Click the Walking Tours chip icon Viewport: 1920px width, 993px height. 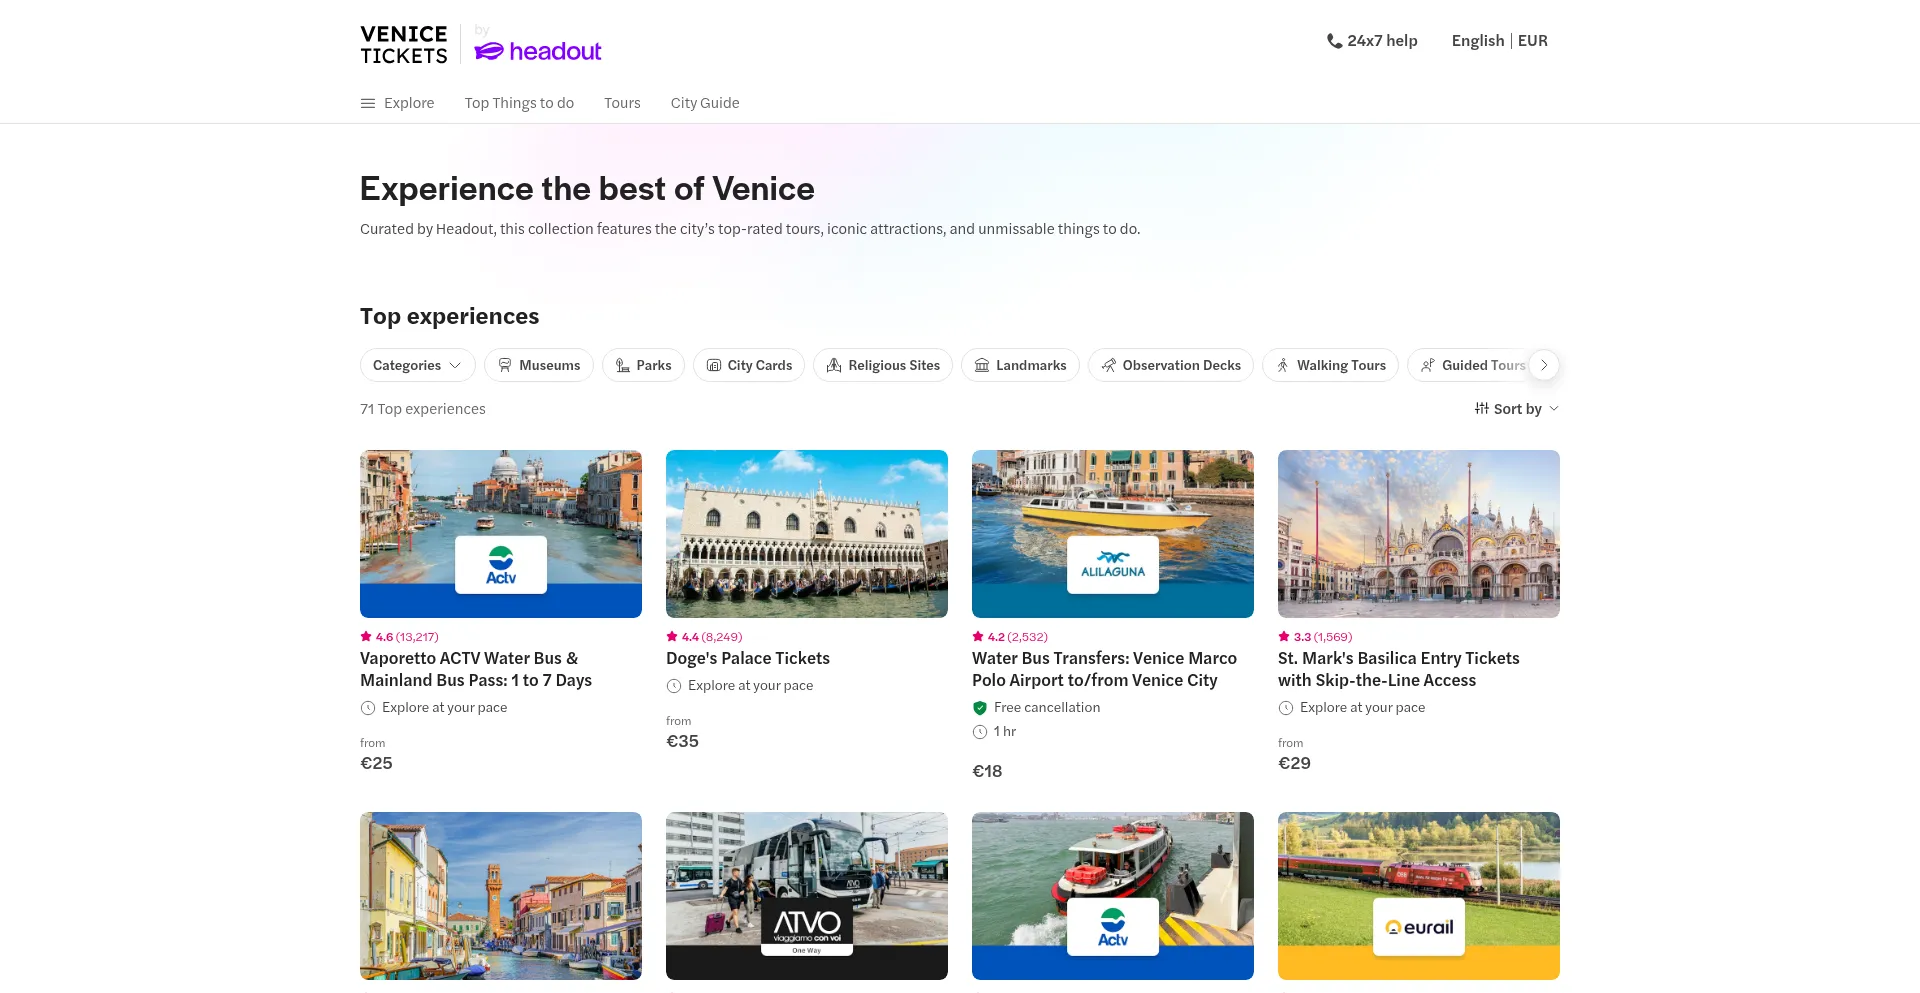point(1283,365)
